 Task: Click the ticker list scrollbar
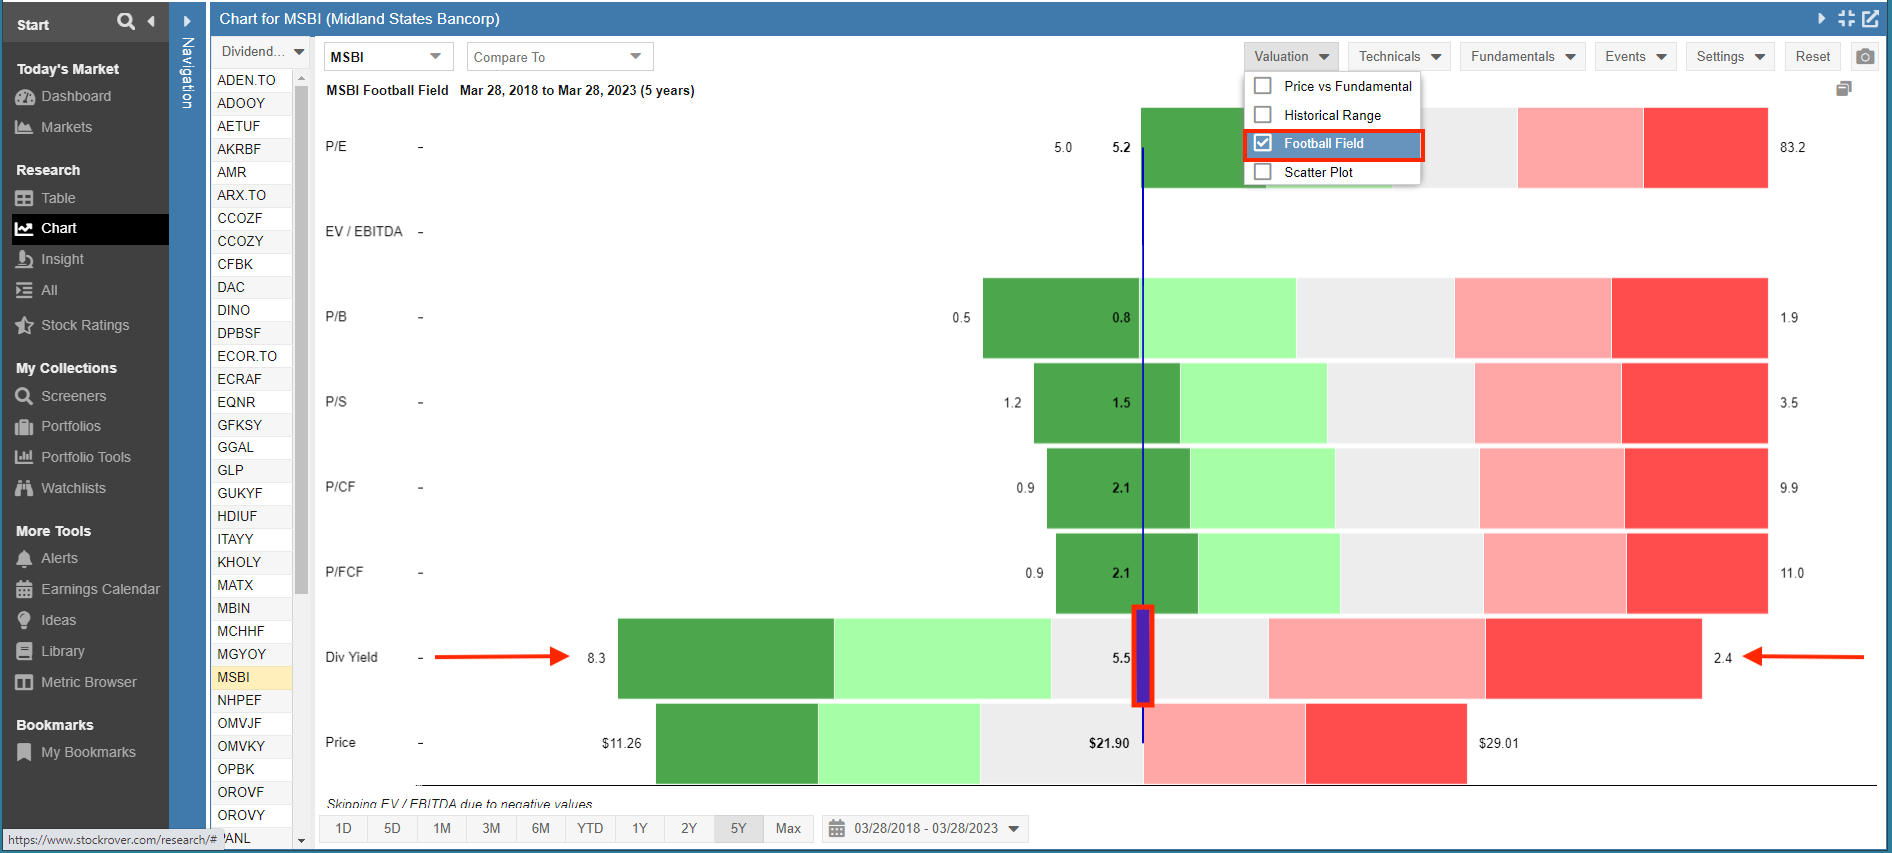pos(301,340)
